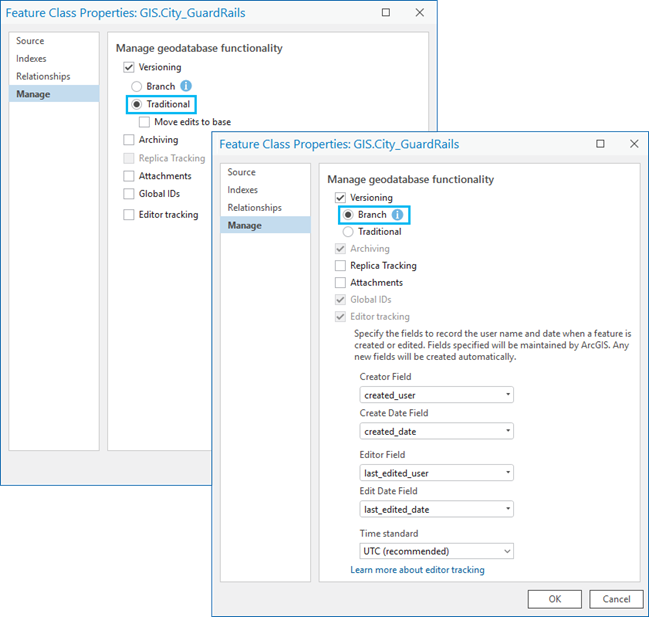Click the OK button
Image resolution: width=649 pixels, height=617 pixels.
555,598
